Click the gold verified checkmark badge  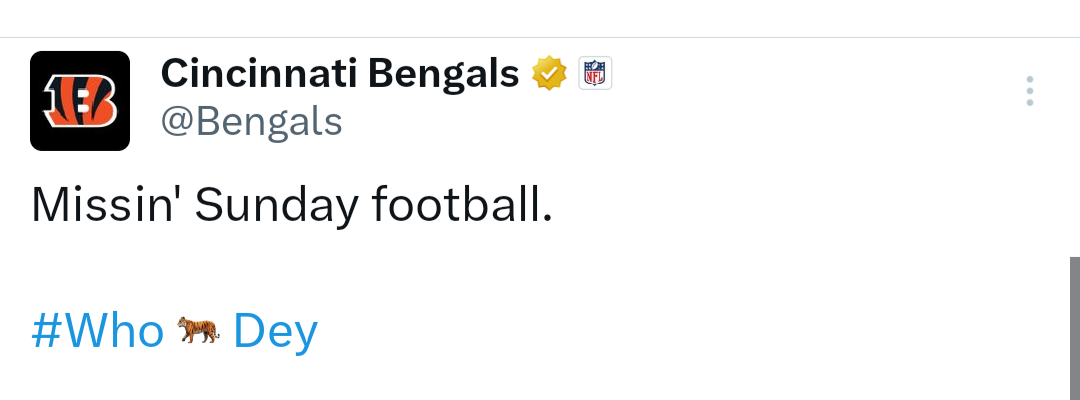click(x=549, y=73)
